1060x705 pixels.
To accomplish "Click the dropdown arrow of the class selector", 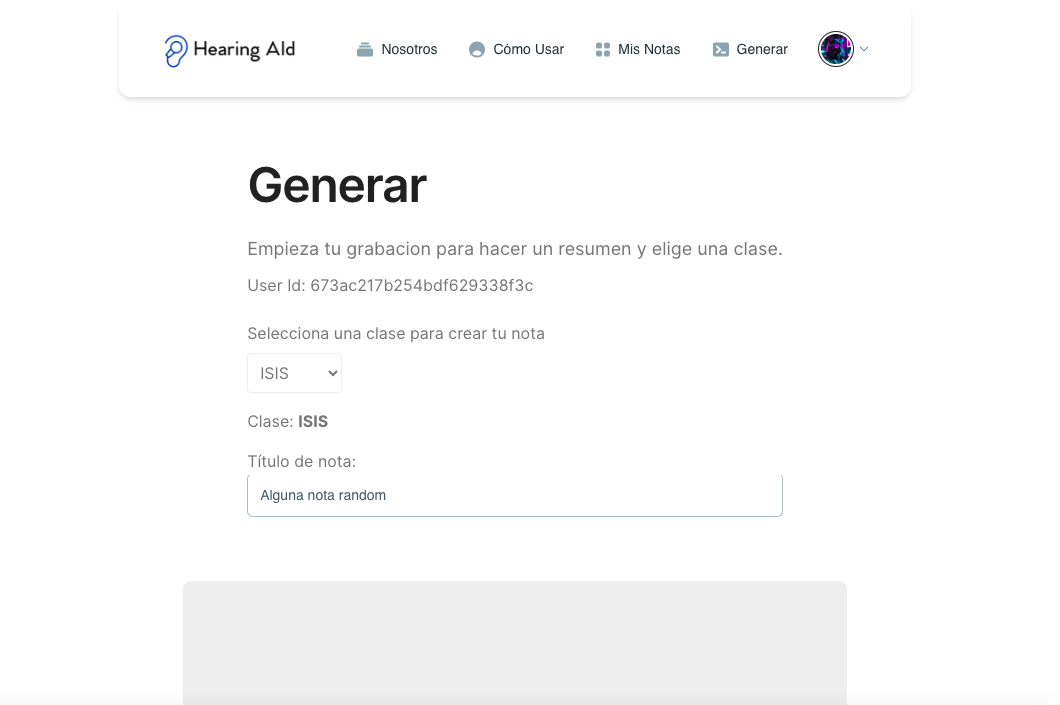I will coord(332,373).
